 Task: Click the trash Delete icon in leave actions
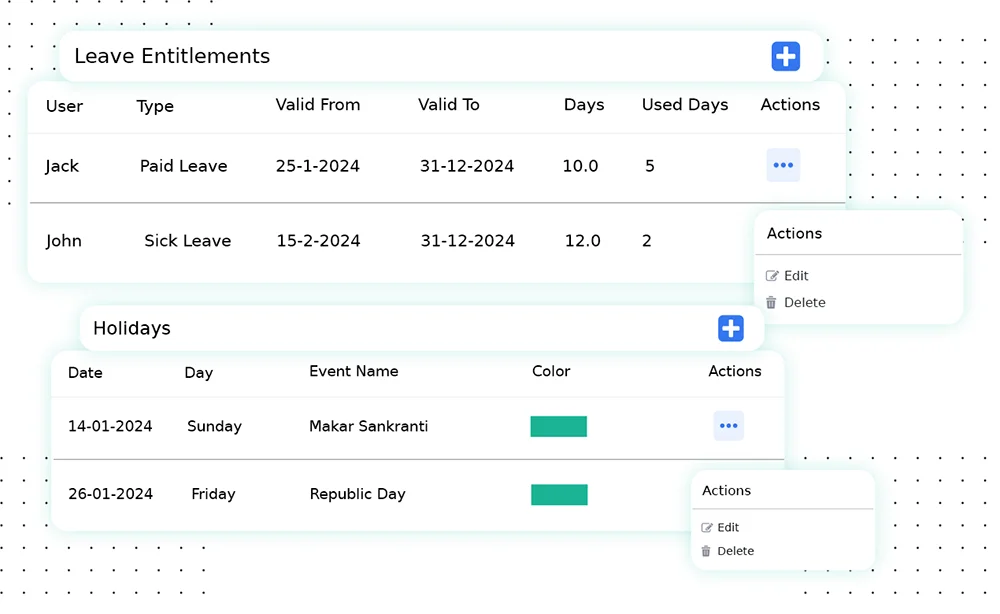tap(771, 302)
